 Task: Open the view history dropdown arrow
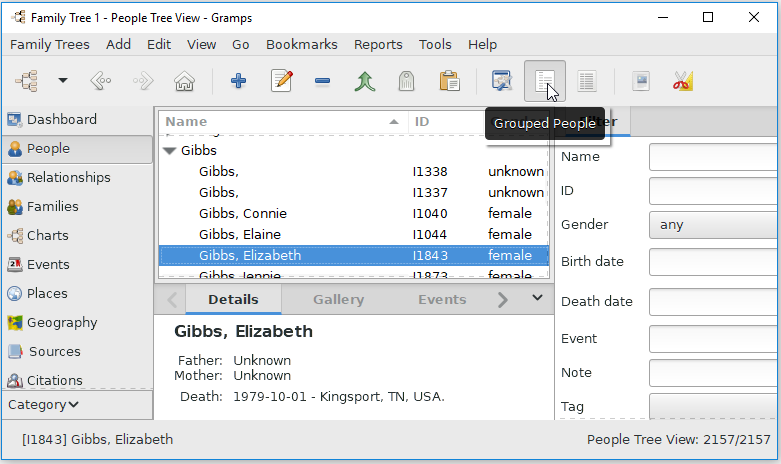pyautogui.click(x=63, y=80)
